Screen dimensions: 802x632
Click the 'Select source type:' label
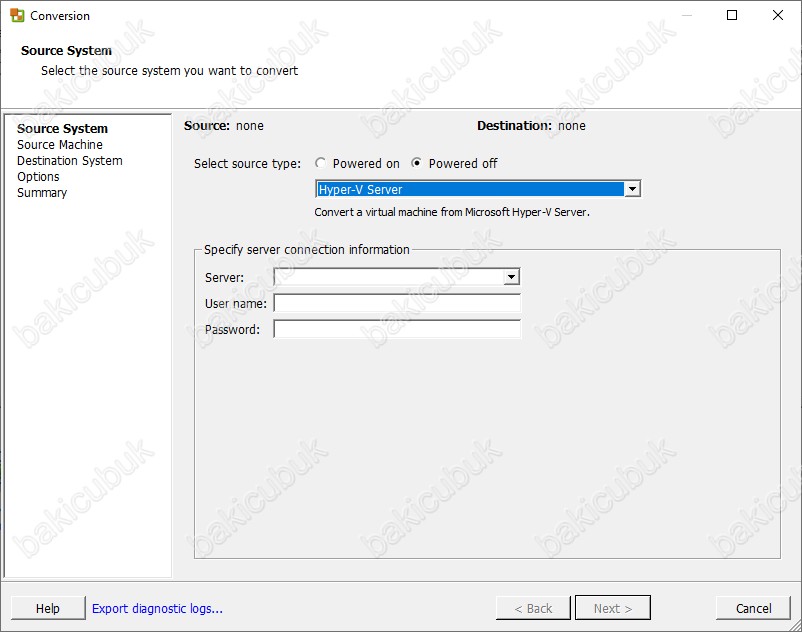click(248, 164)
